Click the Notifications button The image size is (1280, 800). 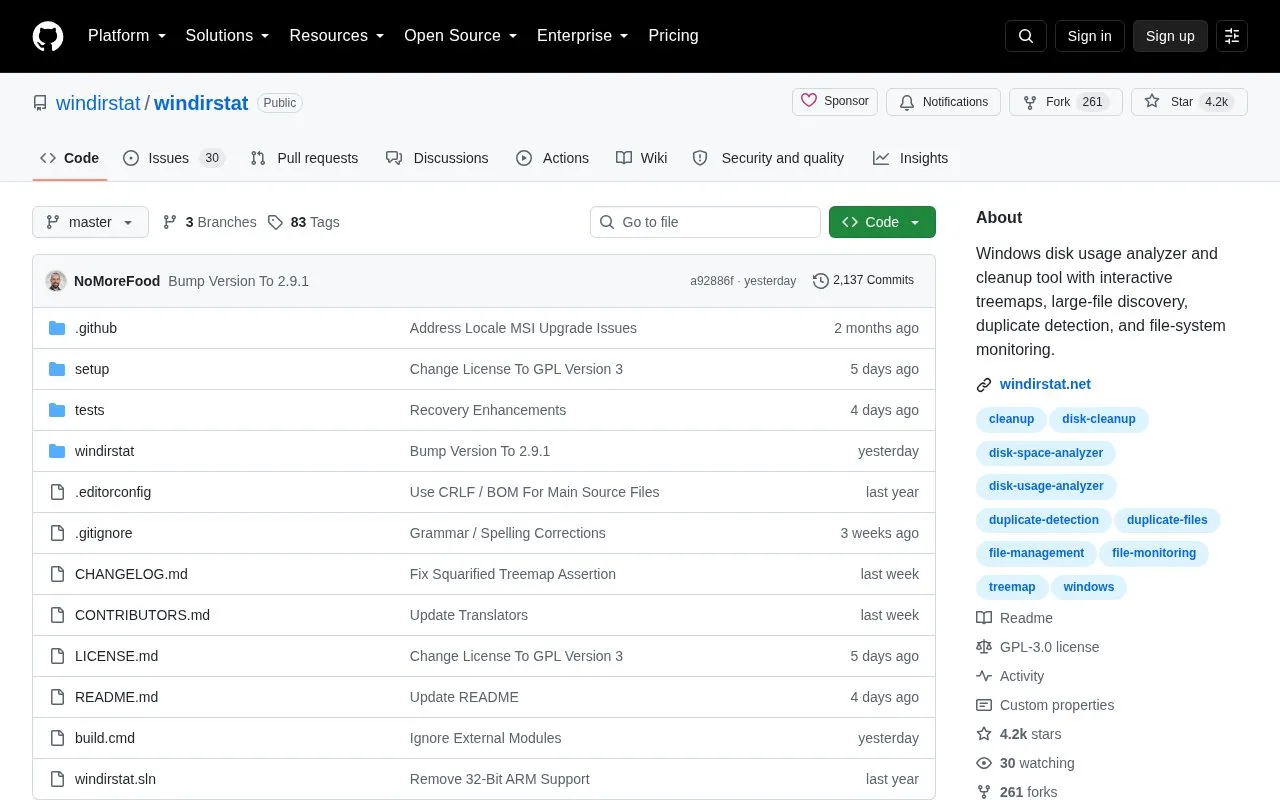point(943,102)
